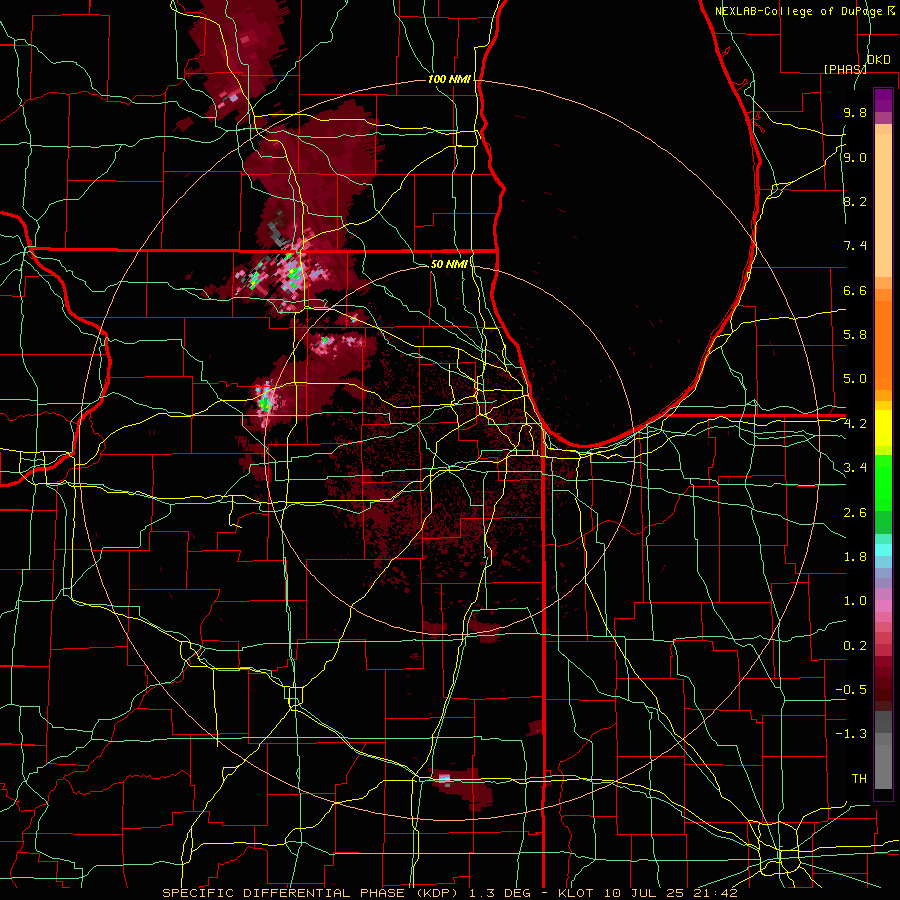The height and width of the screenshot is (900, 900).
Task: Select the 7.4 scale value
Action: pos(855,246)
